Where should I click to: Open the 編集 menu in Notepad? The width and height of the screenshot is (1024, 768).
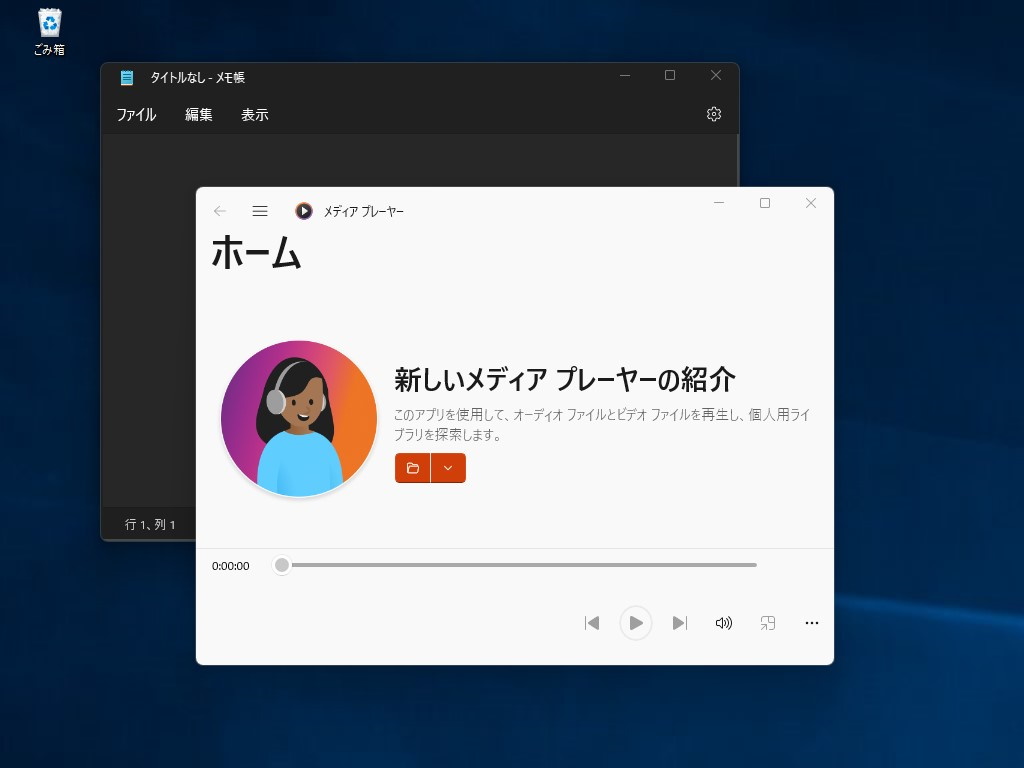197,114
